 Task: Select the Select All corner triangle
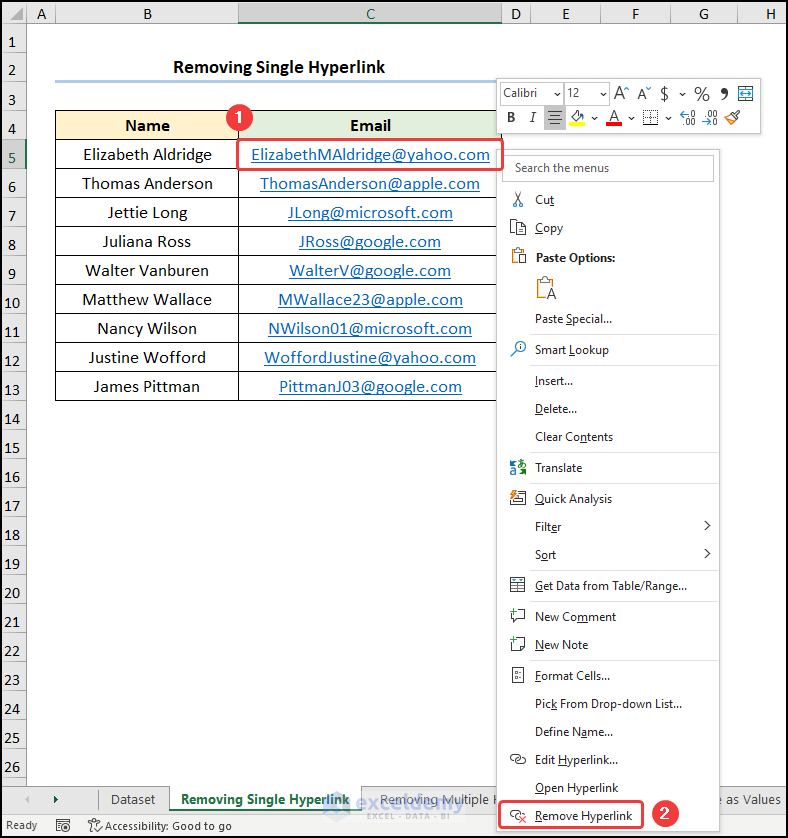click(x=16, y=13)
